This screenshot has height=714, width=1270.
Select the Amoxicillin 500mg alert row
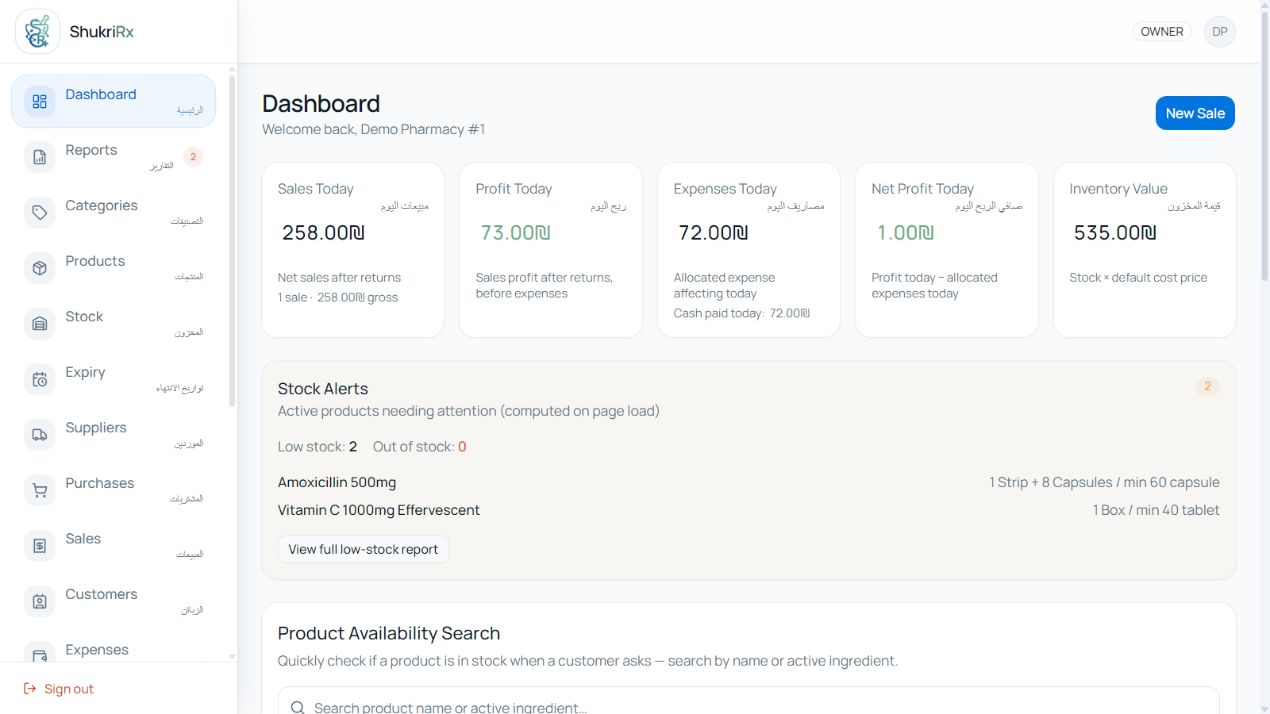pyautogui.click(x=748, y=482)
